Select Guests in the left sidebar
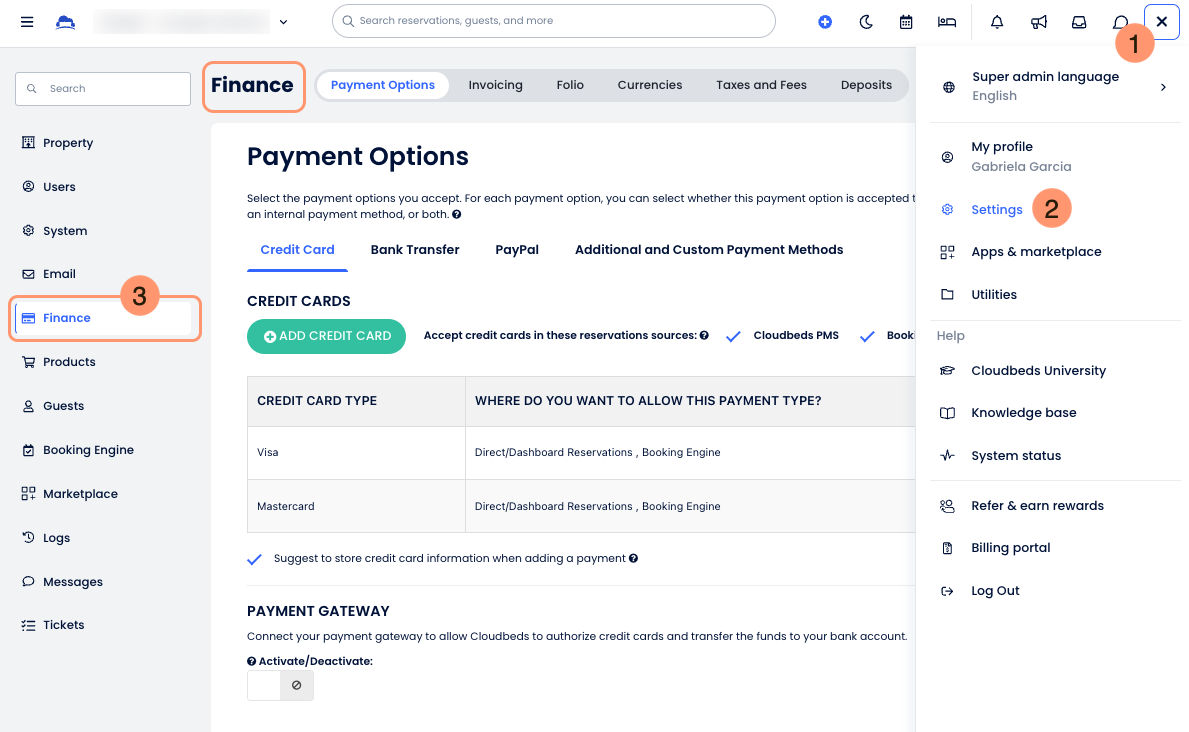The height and width of the screenshot is (732, 1189). (63, 406)
